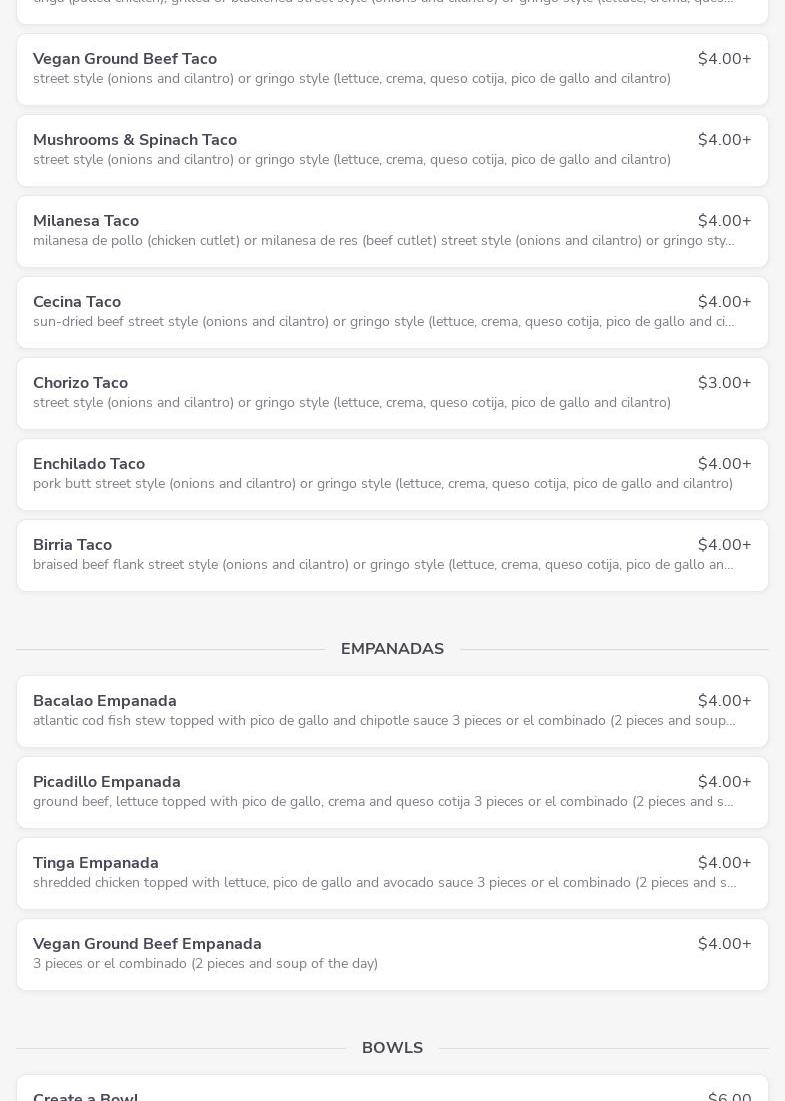Click the Empanadas section heading
The width and height of the screenshot is (785, 1101).
click(392, 649)
